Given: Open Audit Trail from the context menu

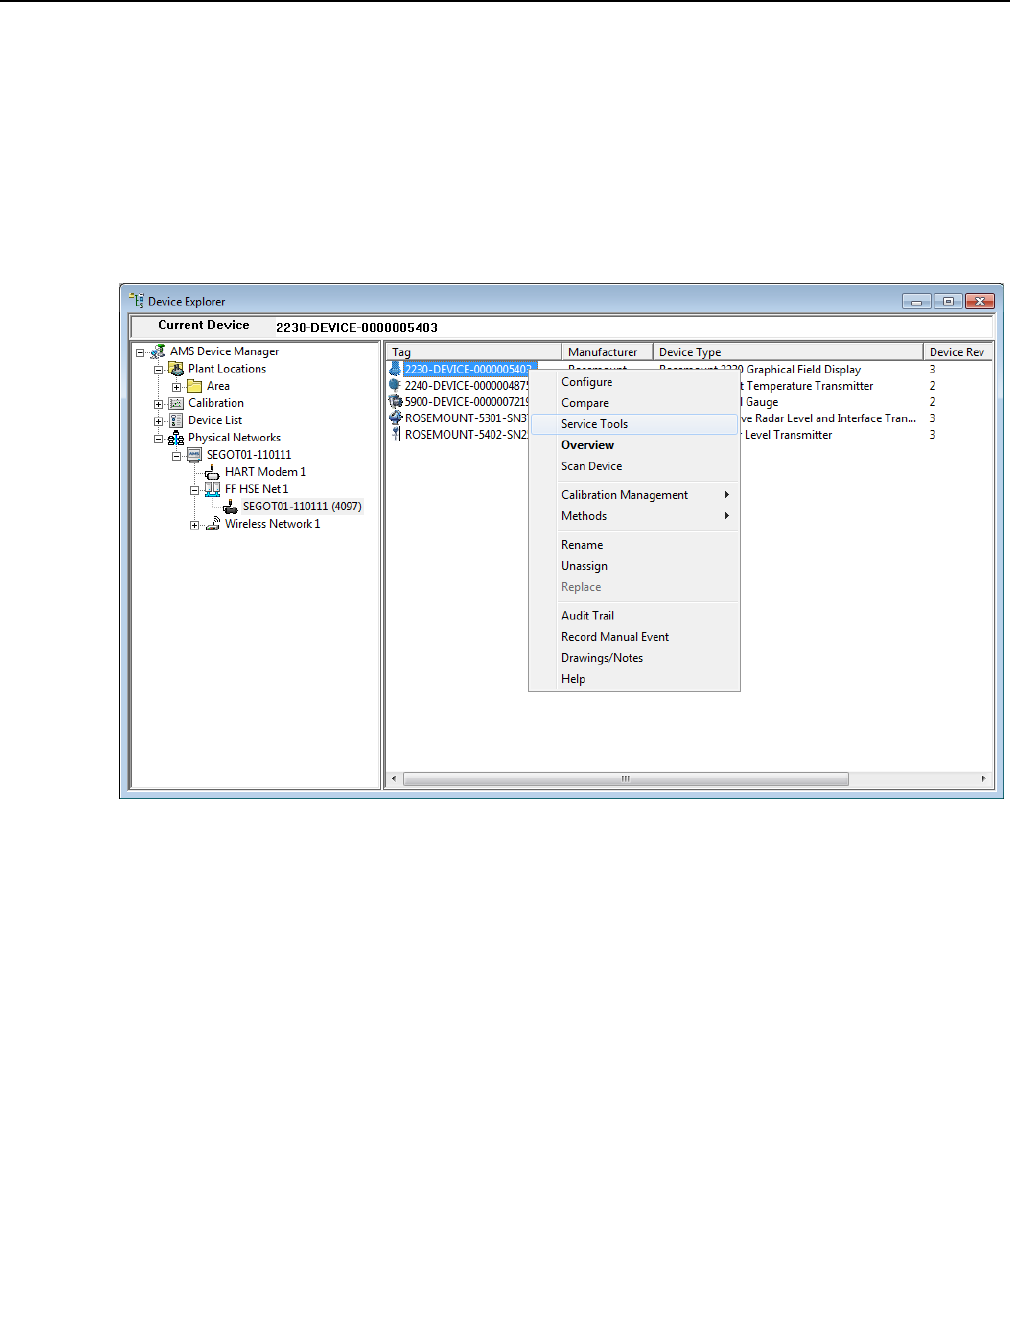Looking at the screenshot, I should (634, 616).
